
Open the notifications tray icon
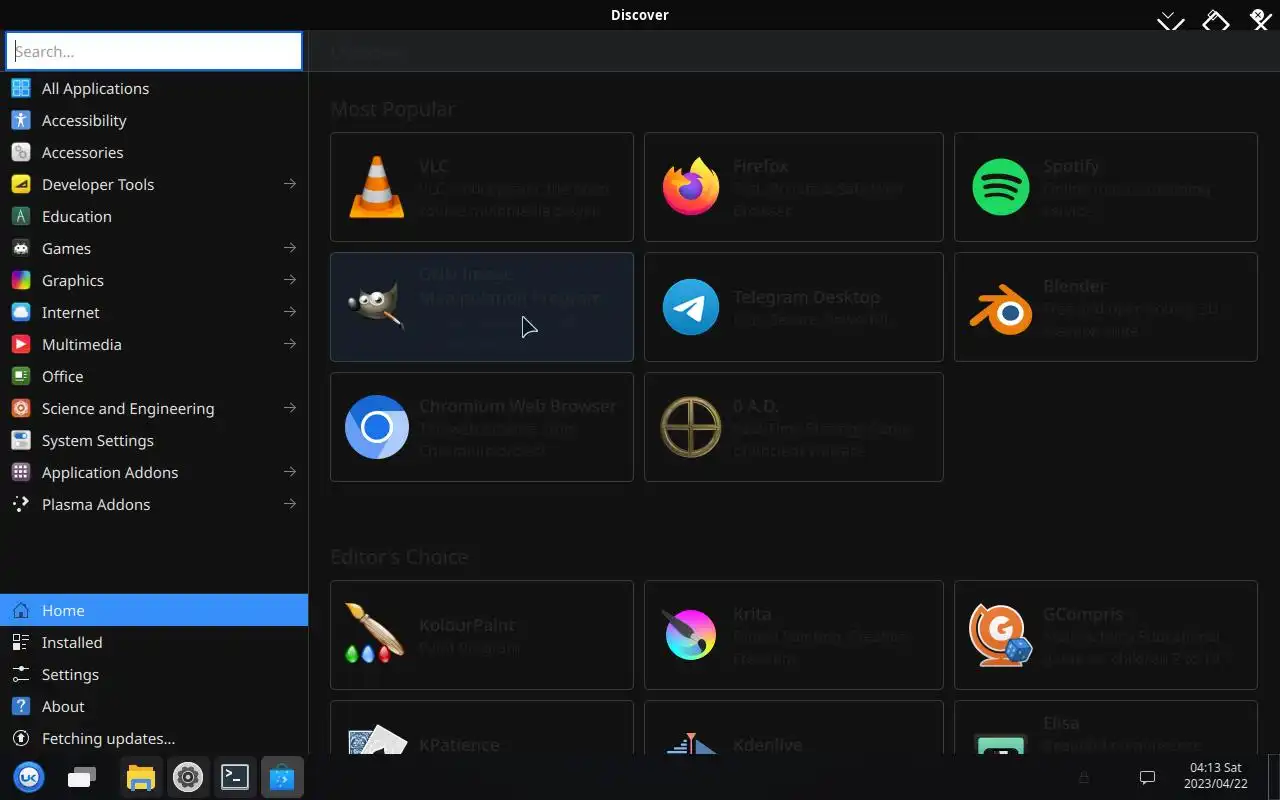click(1148, 777)
